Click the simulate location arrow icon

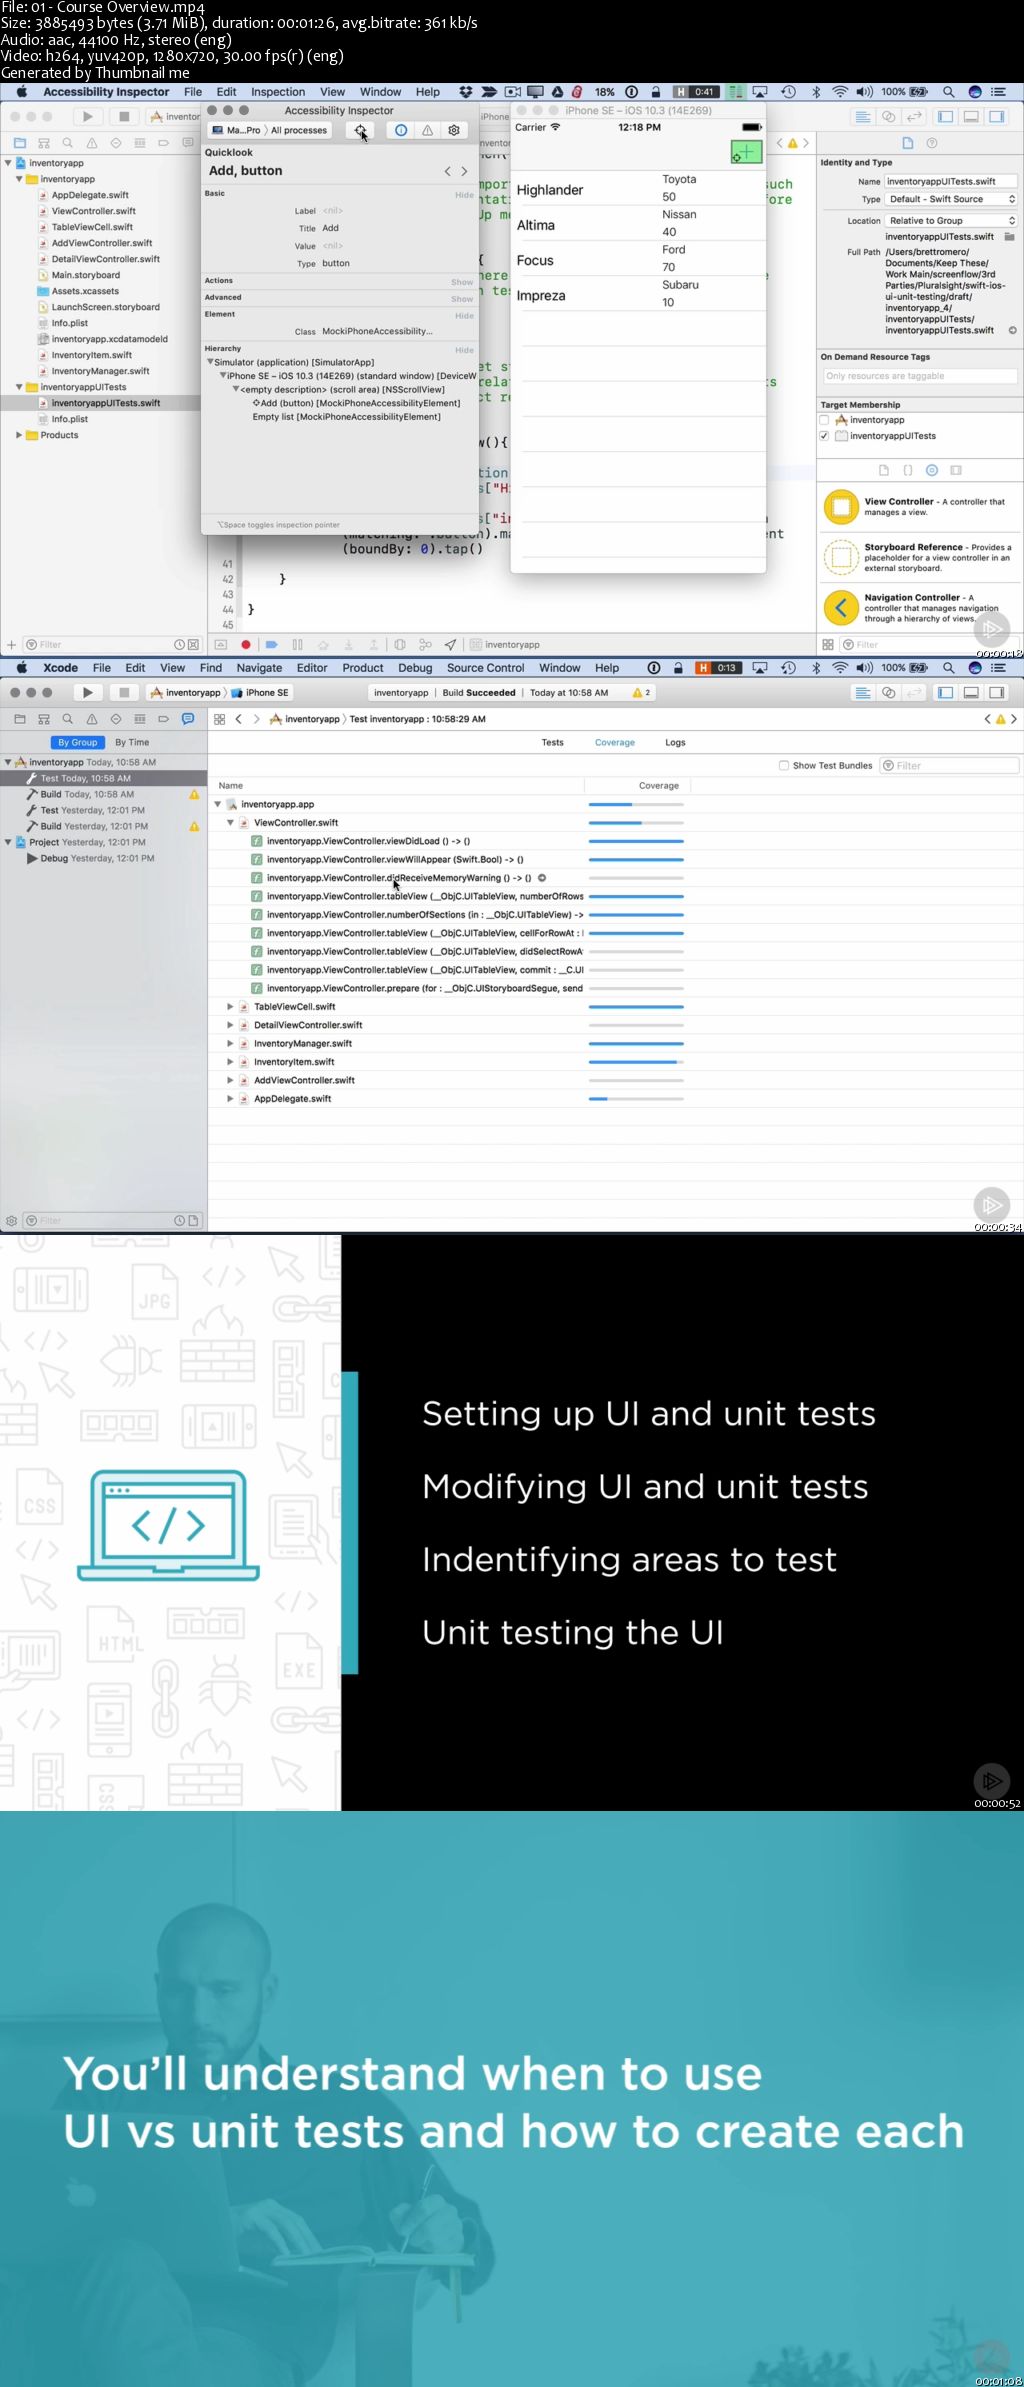[x=450, y=645]
